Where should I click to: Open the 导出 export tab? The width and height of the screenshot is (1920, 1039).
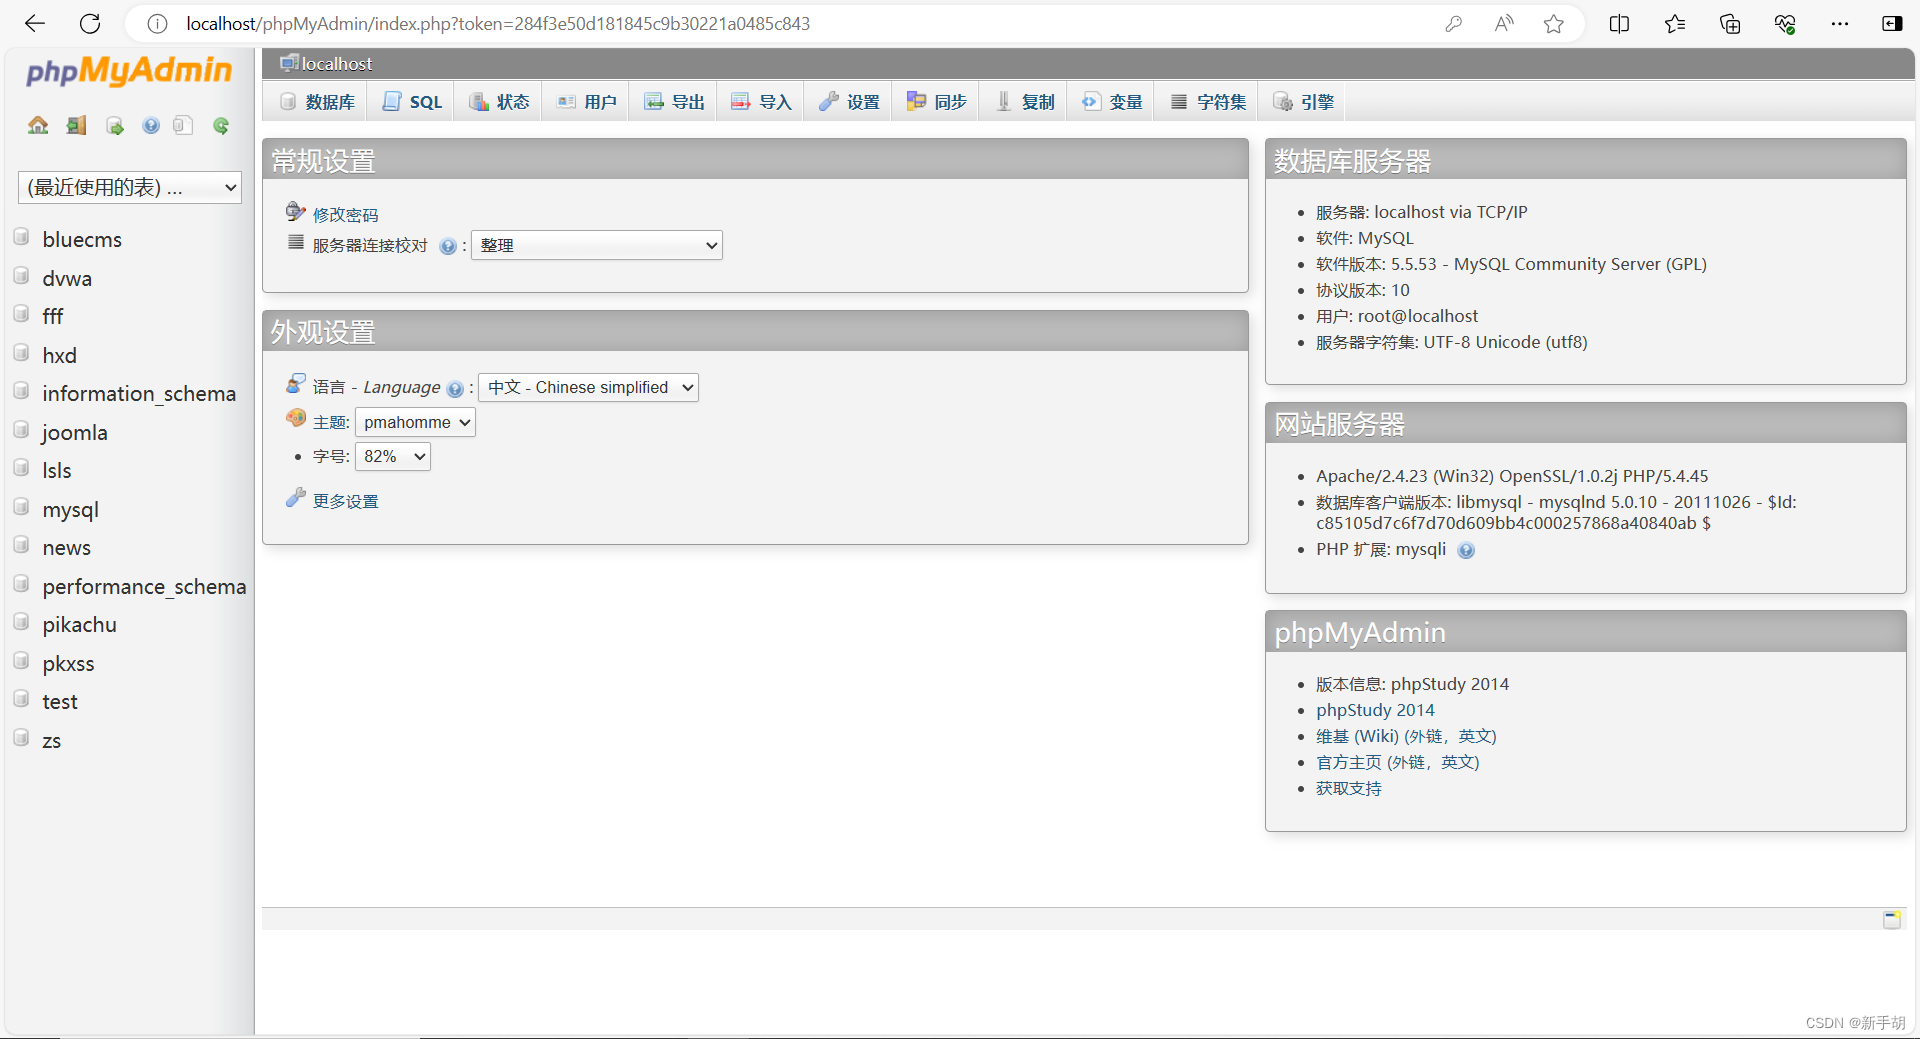click(x=674, y=102)
